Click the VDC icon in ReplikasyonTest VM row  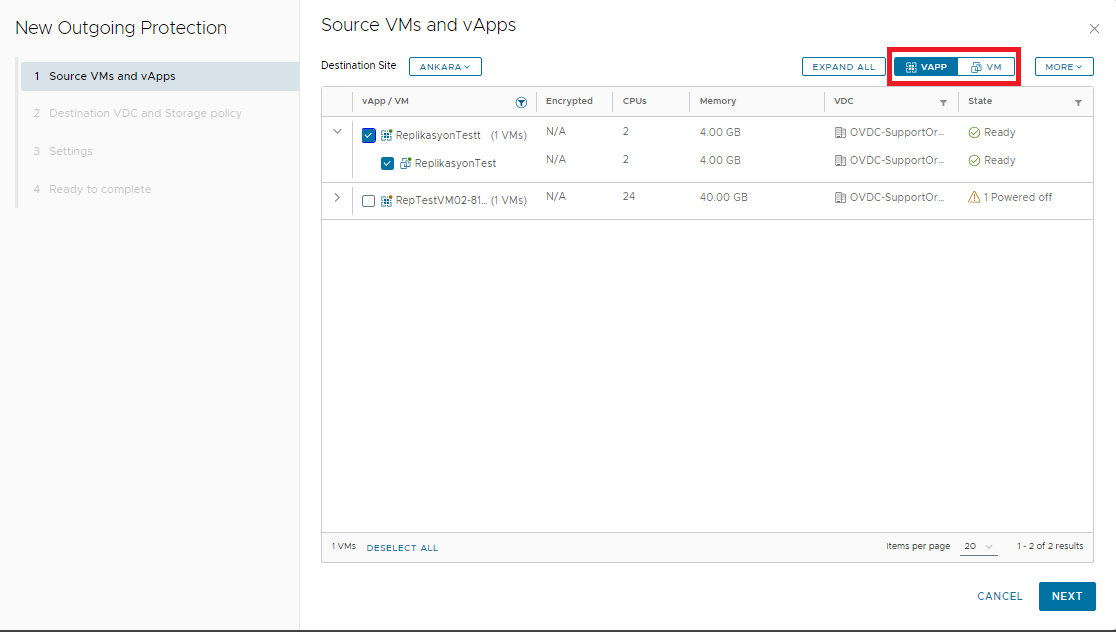(x=840, y=160)
